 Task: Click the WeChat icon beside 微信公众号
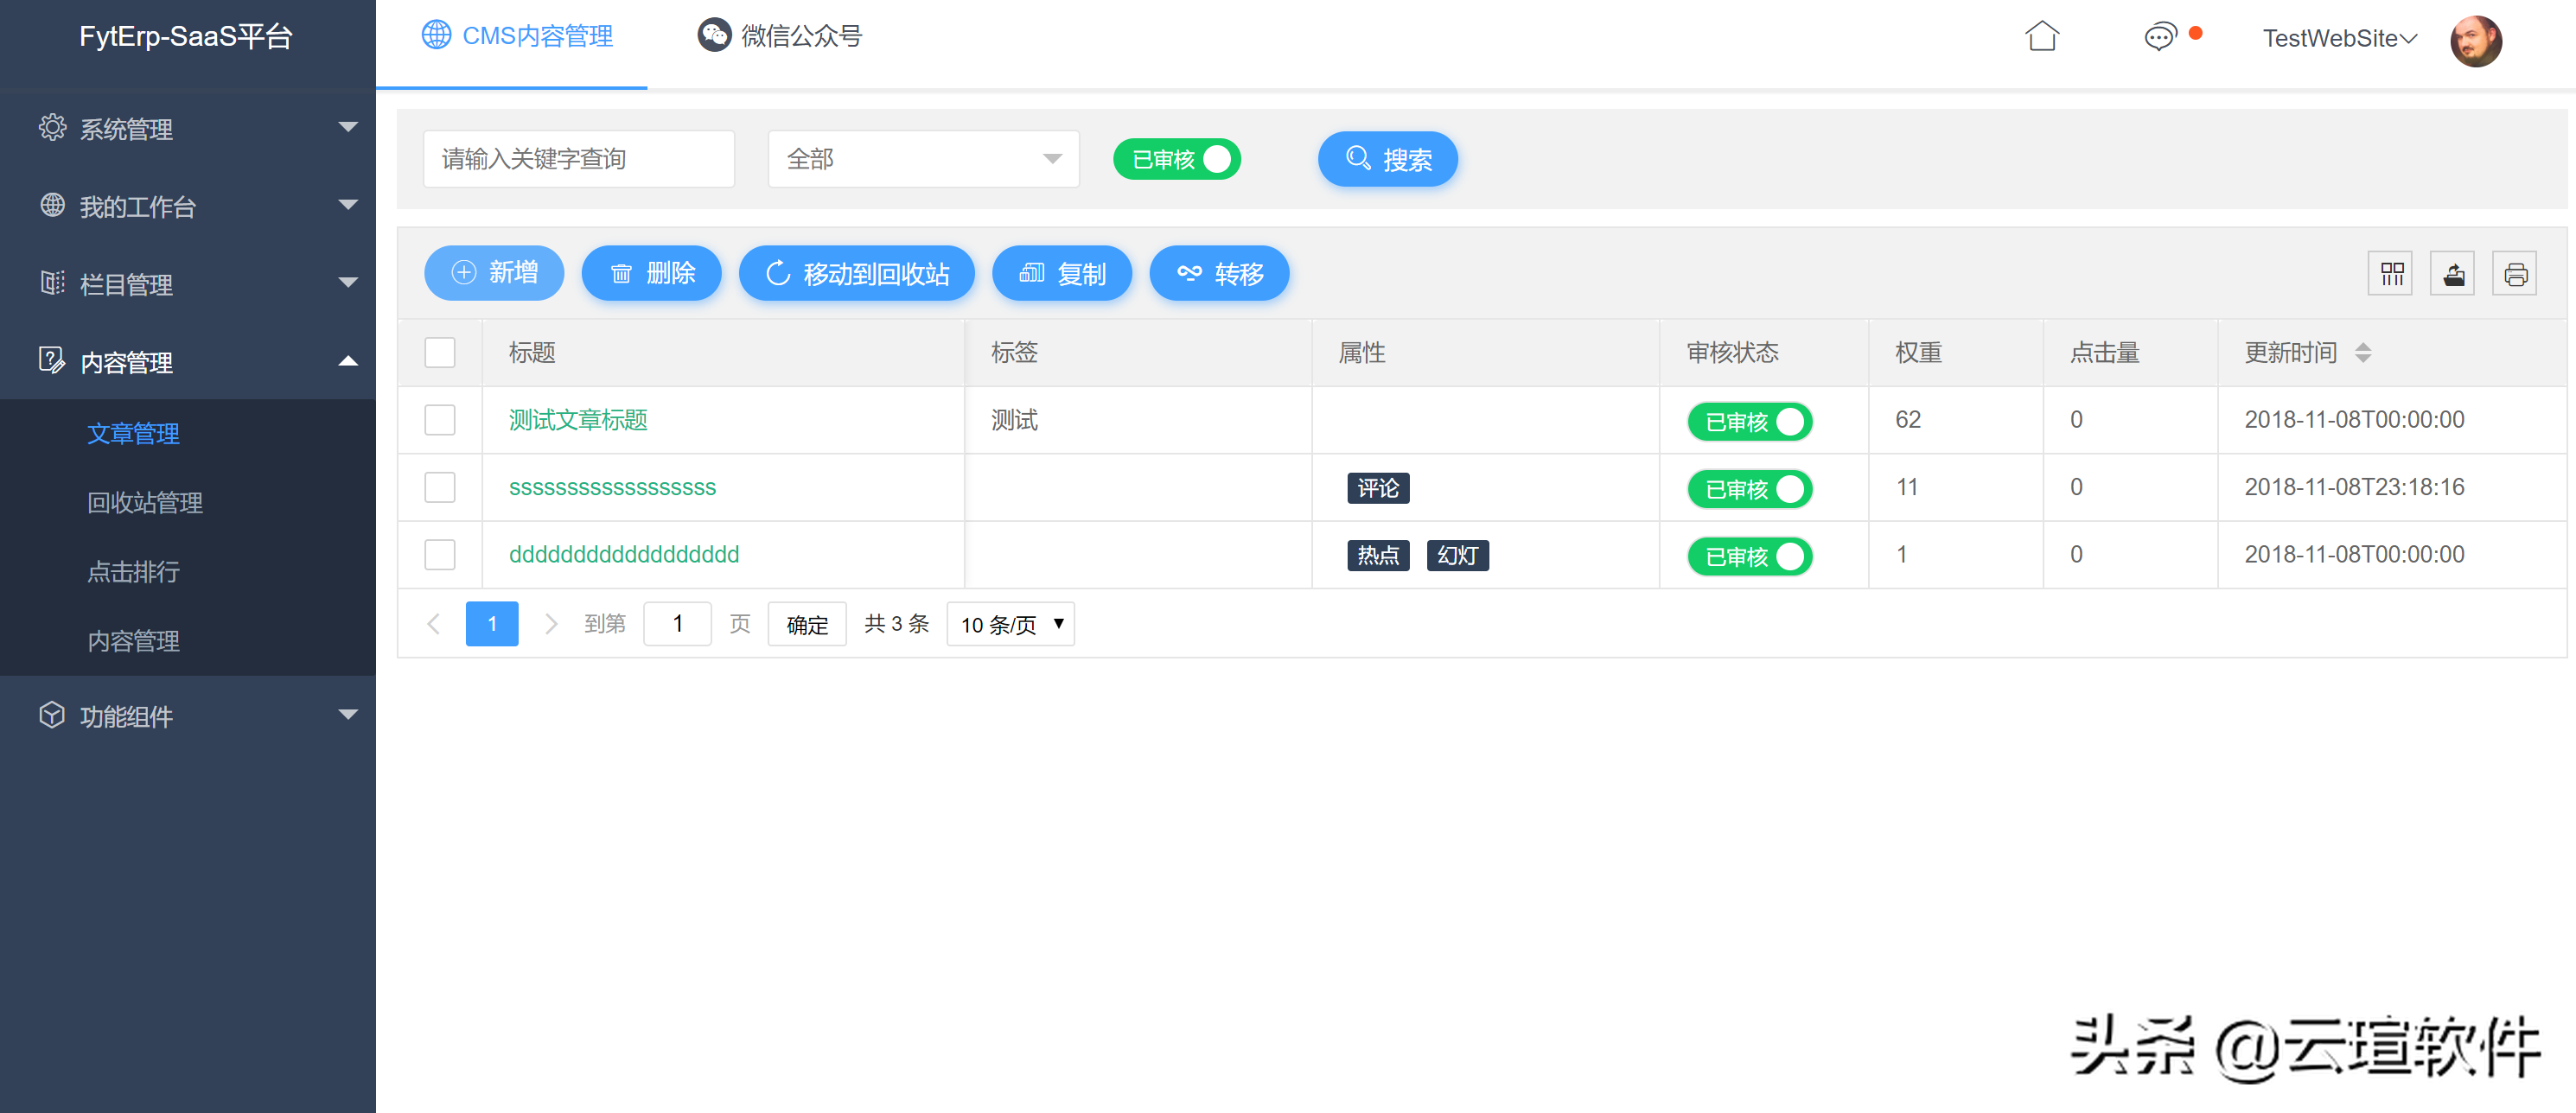click(714, 35)
